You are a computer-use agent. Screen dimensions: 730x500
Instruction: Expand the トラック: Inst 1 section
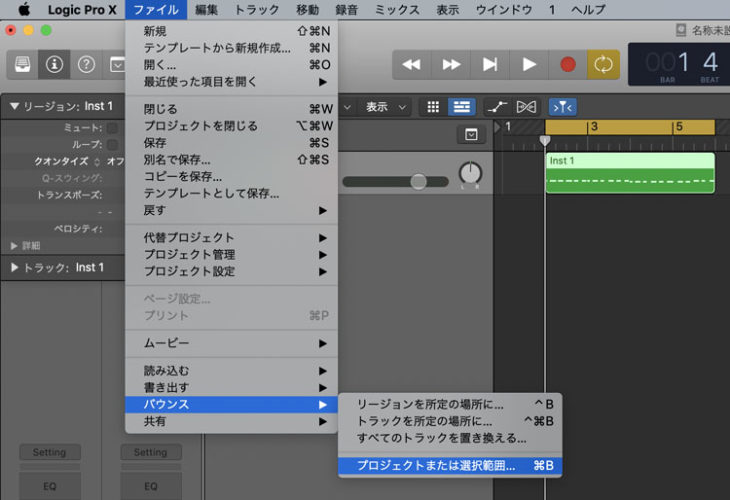coord(14,267)
